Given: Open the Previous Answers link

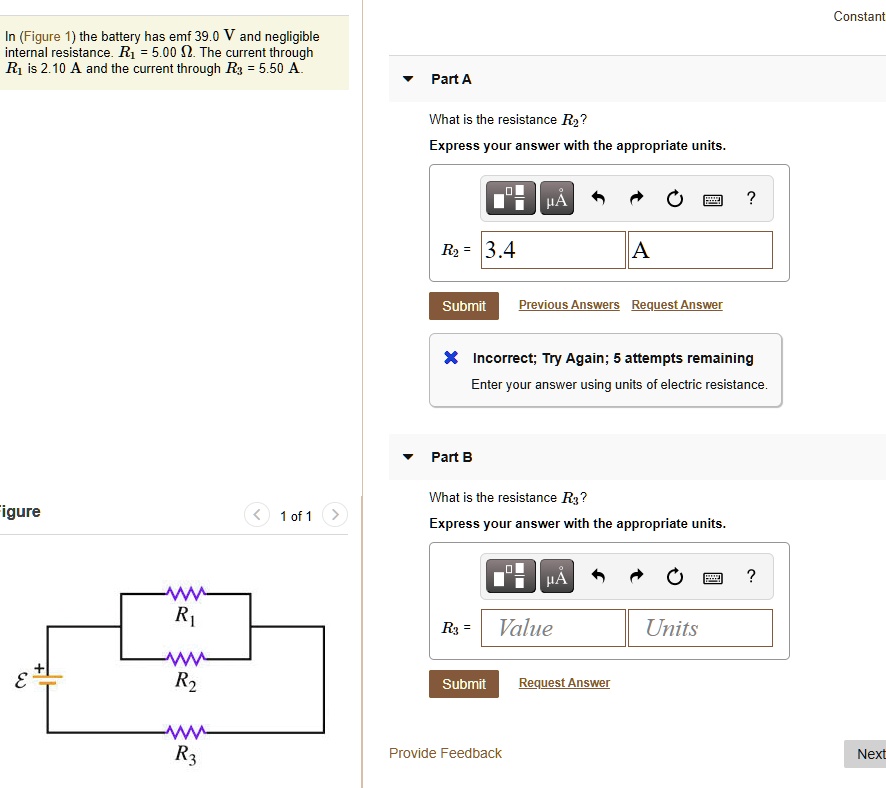Looking at the screenshot, I should tap(569, 304).
